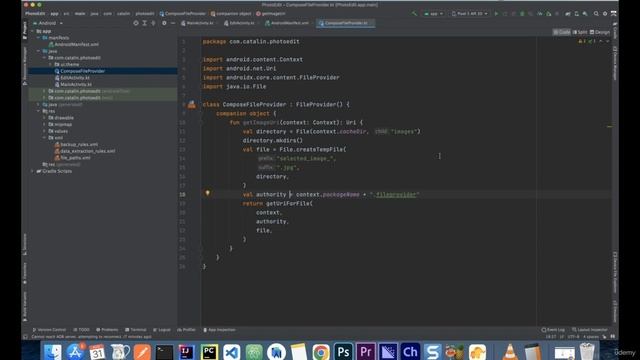Open MainActivity.kt from project tree
Screen dimensions: 640x360
73,84
